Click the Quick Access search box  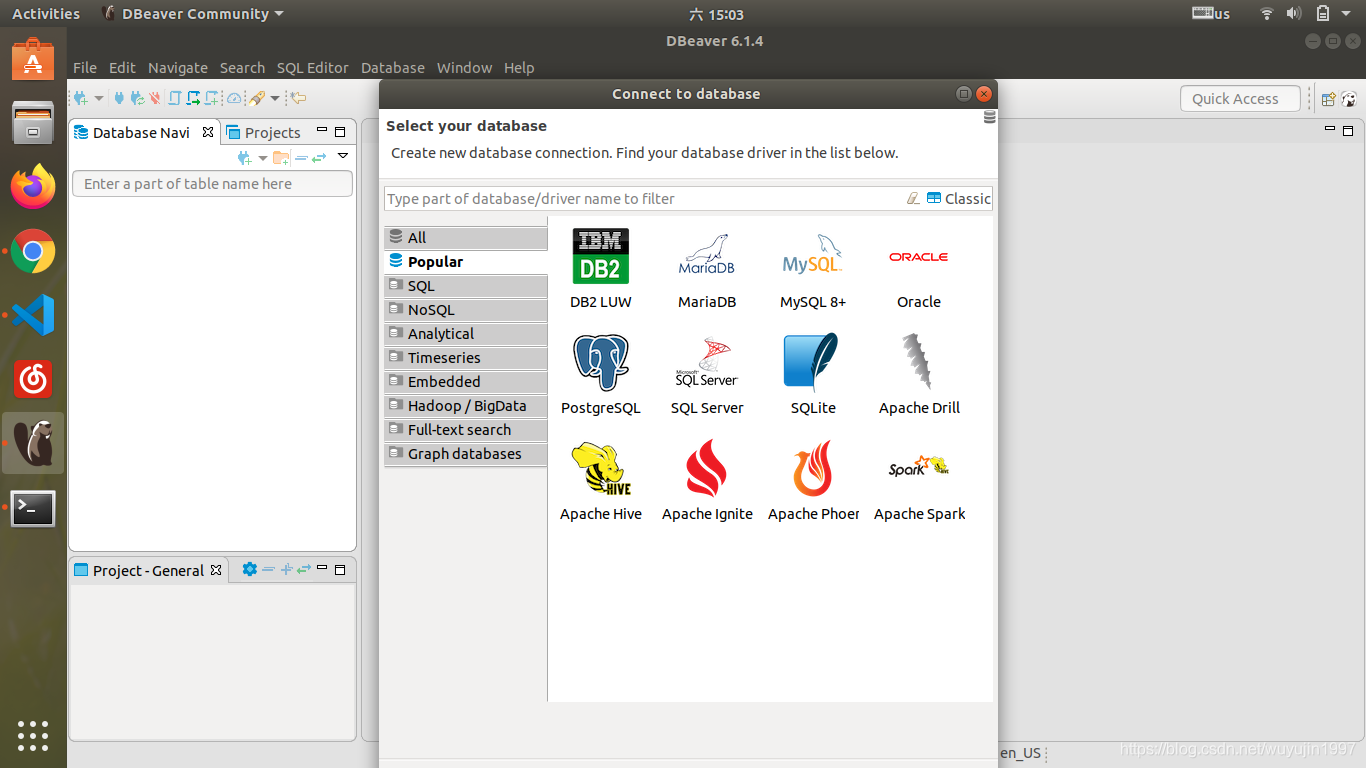(x=1240, y=98)
